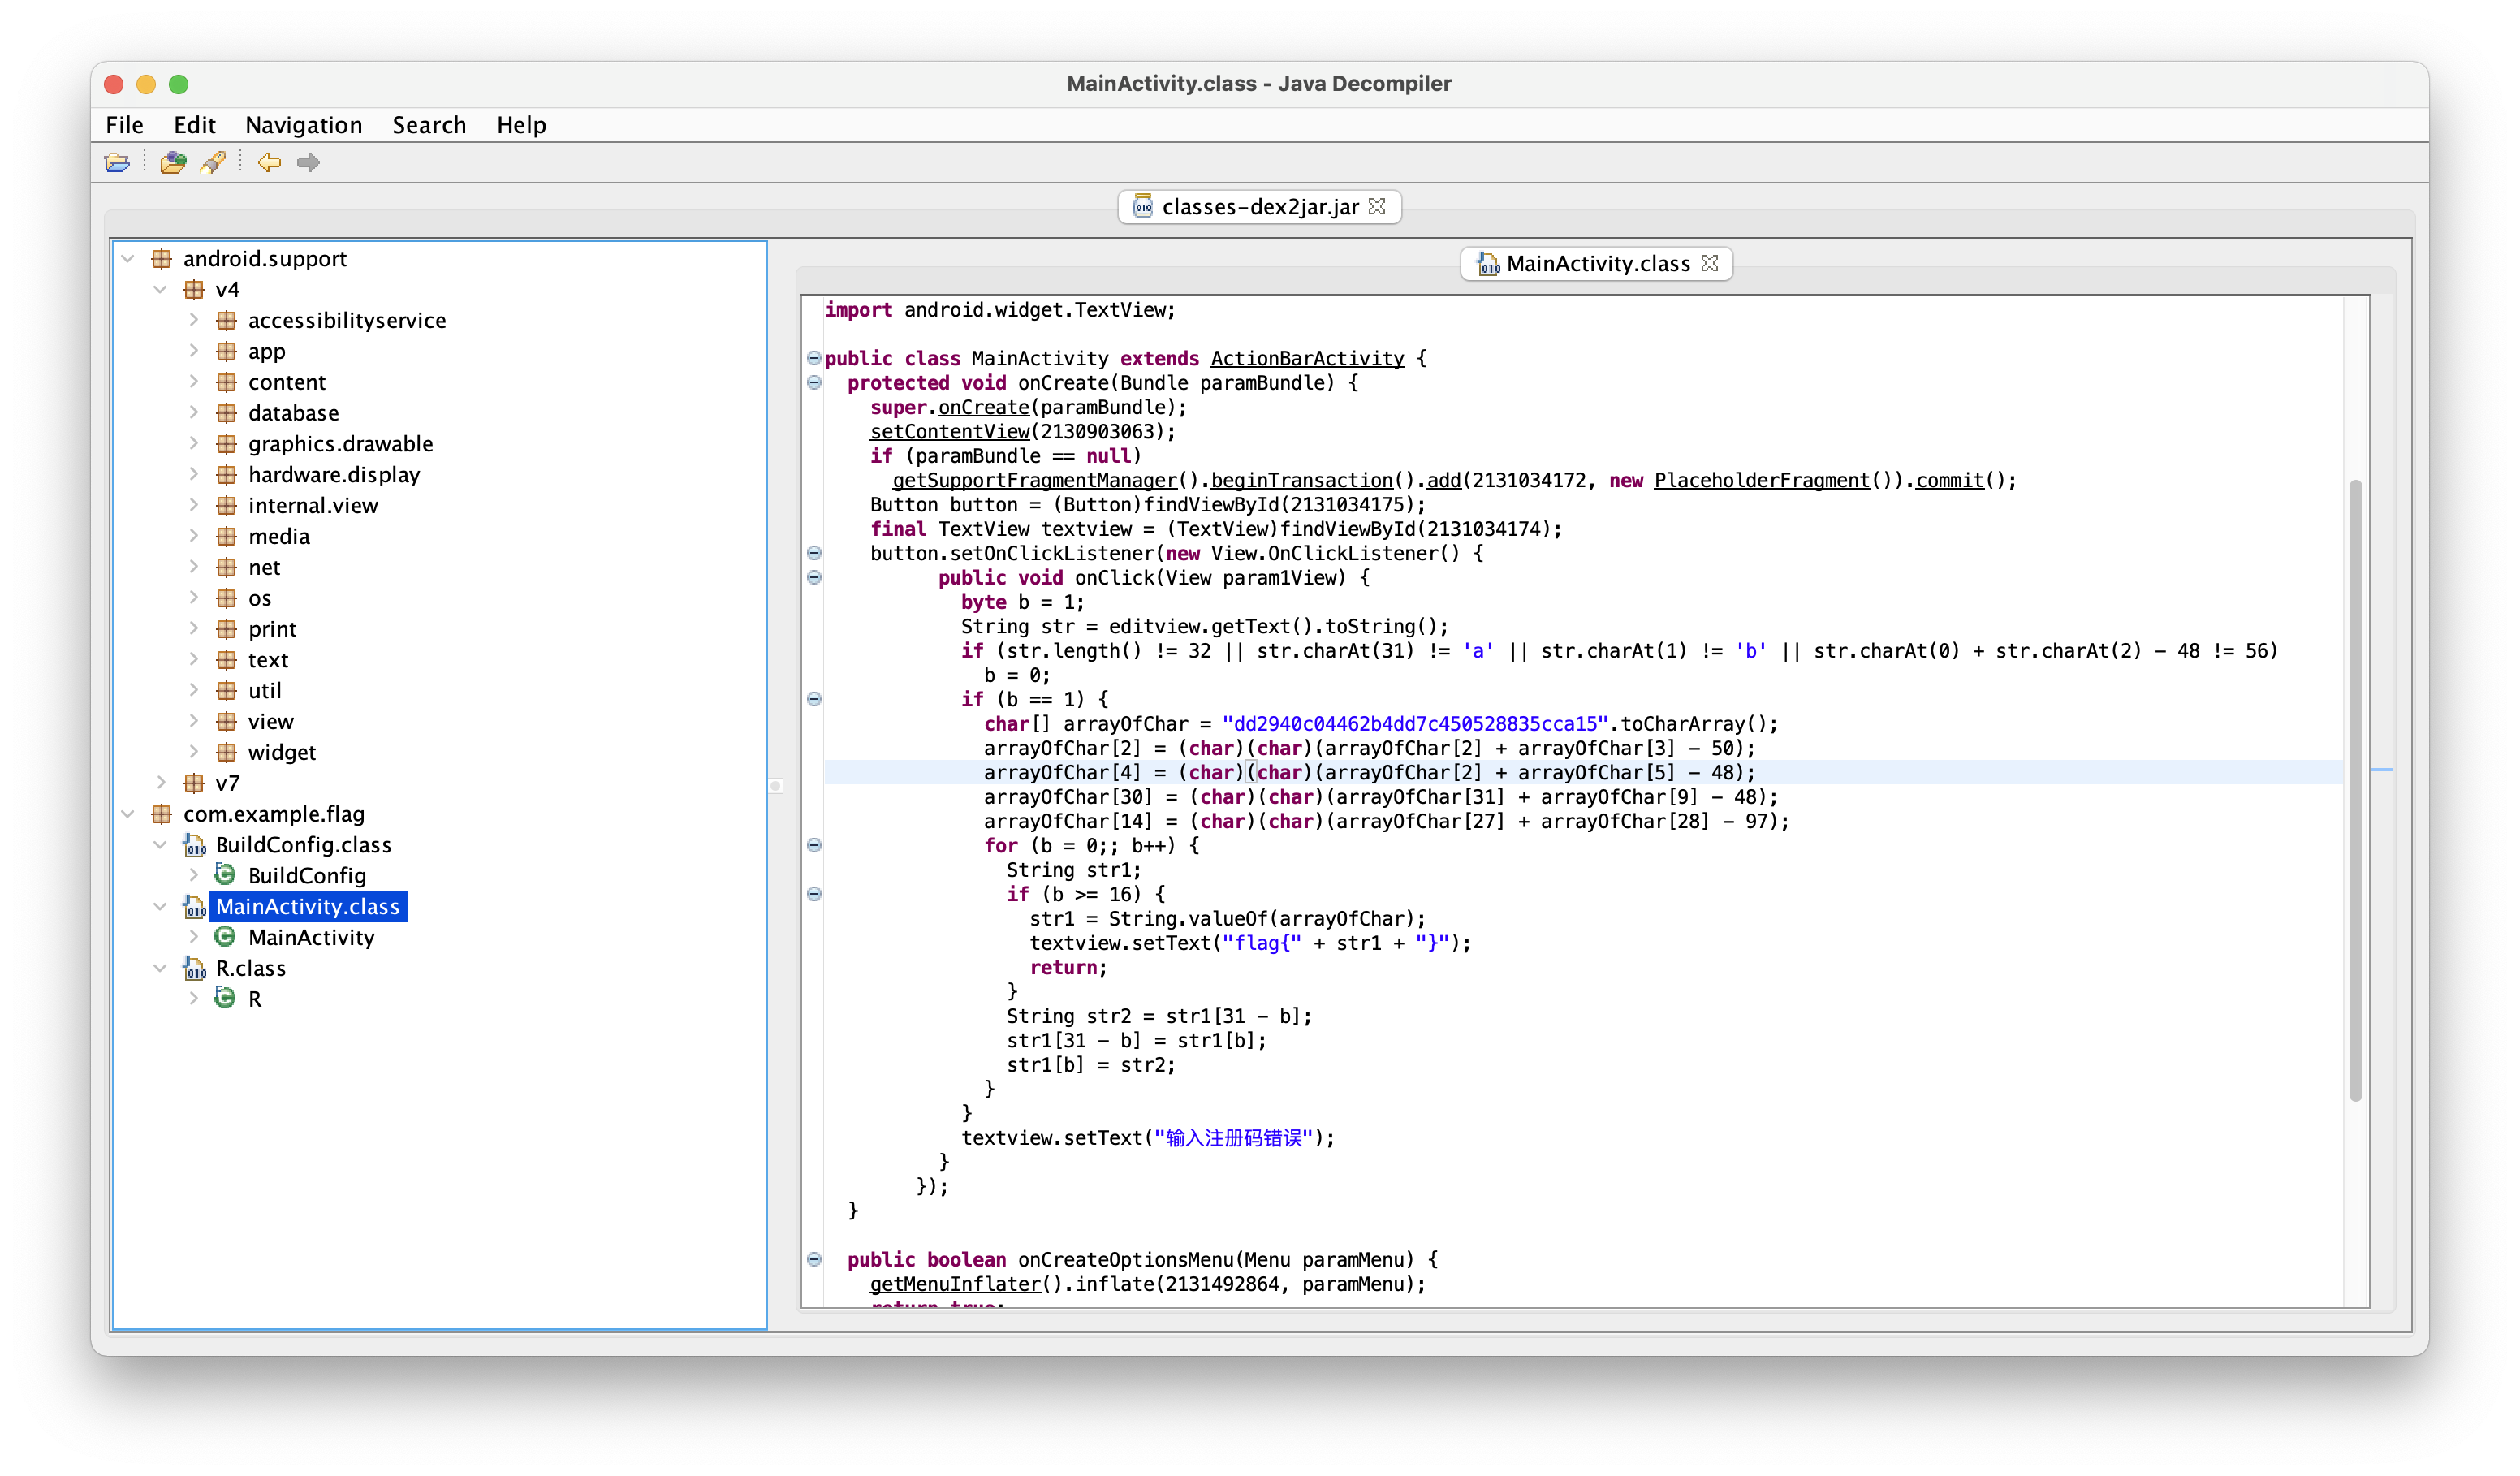Fold the onCreateOptionsMenu method block
2520x1476 pixels.
click(814, 1259)
